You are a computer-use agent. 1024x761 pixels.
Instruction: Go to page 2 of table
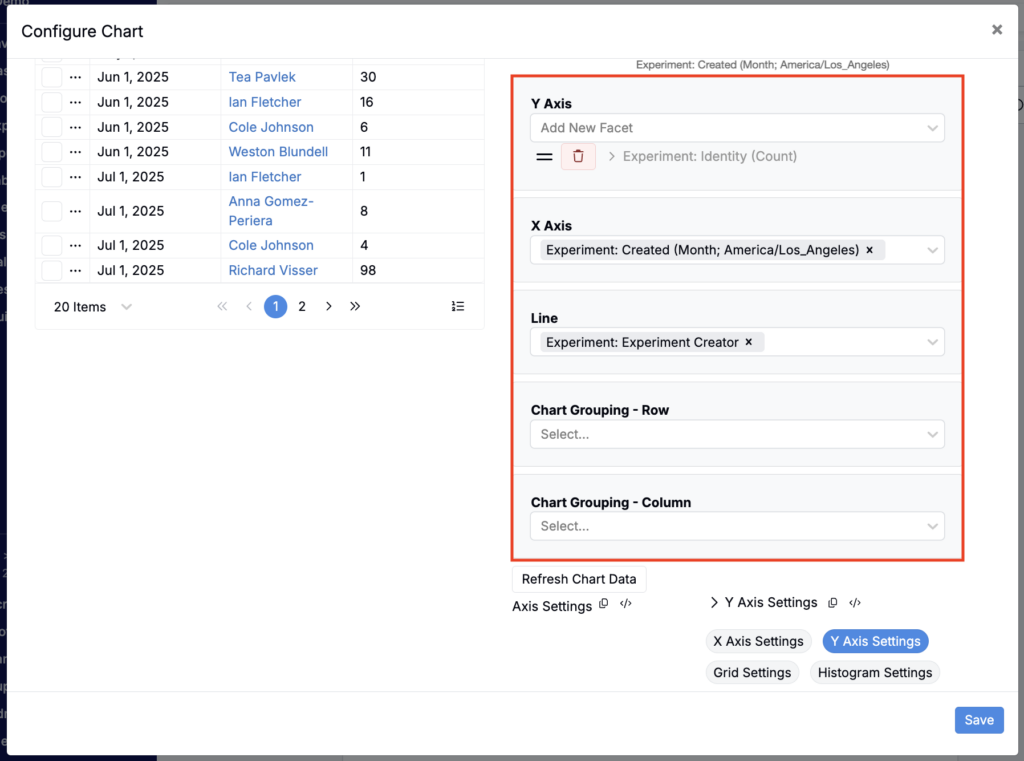[x=302, y=306]
